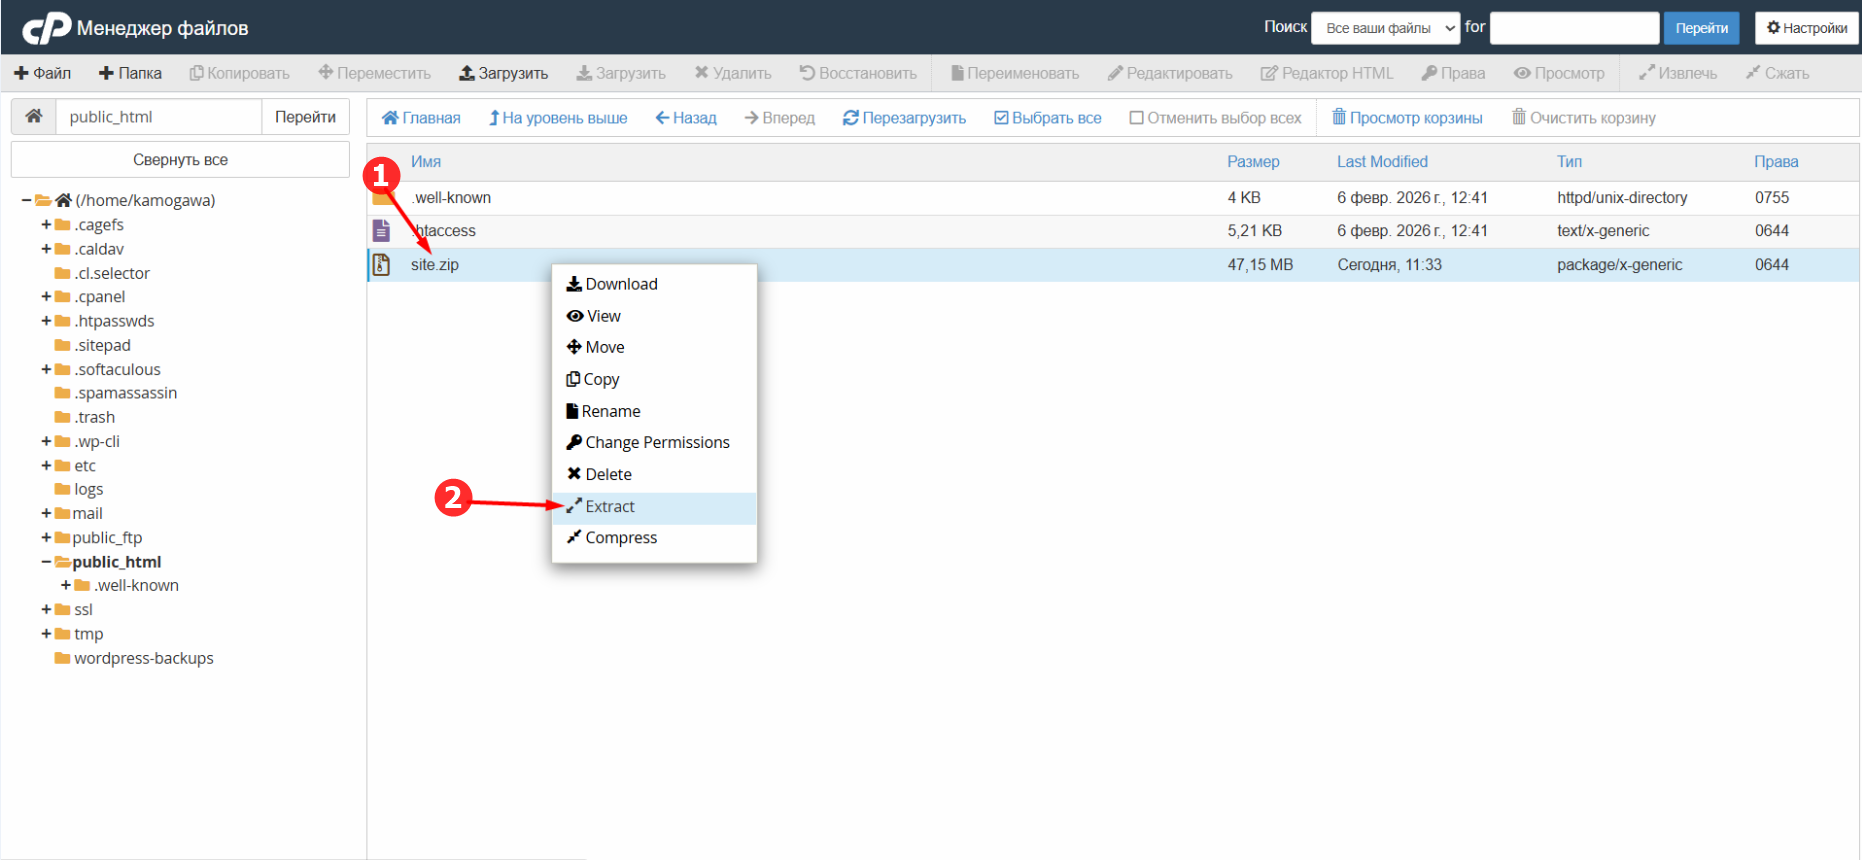This screenshot has height=860, width=1862.
Task: Click Назад navigation link
Action: (686, 118)
